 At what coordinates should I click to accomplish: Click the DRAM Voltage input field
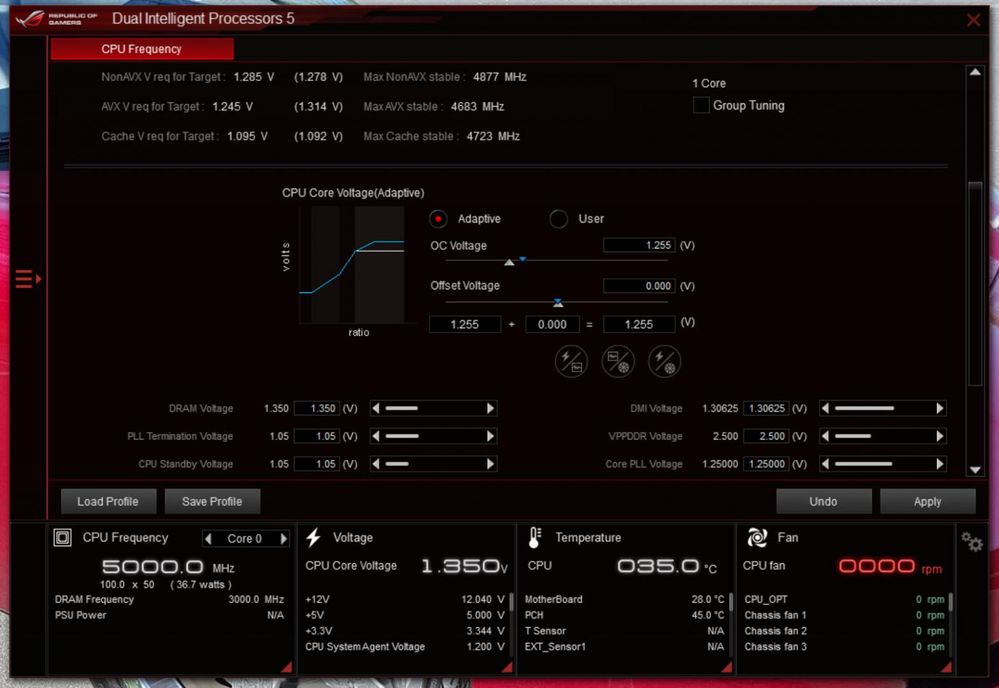pos(317,408)
